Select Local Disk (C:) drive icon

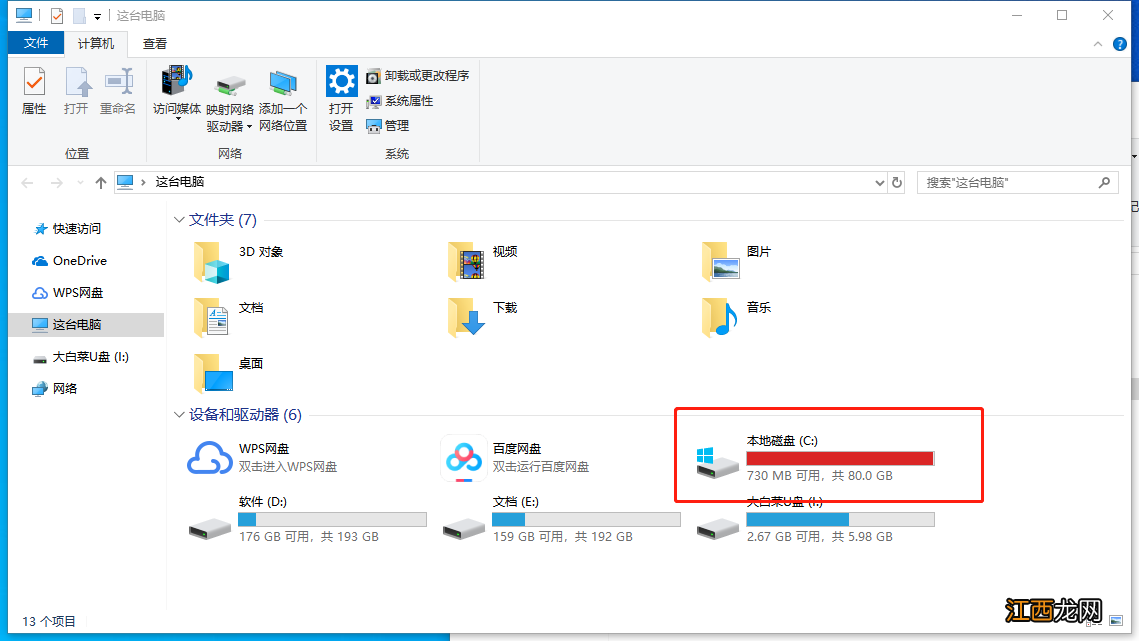(x=717, y=462)
